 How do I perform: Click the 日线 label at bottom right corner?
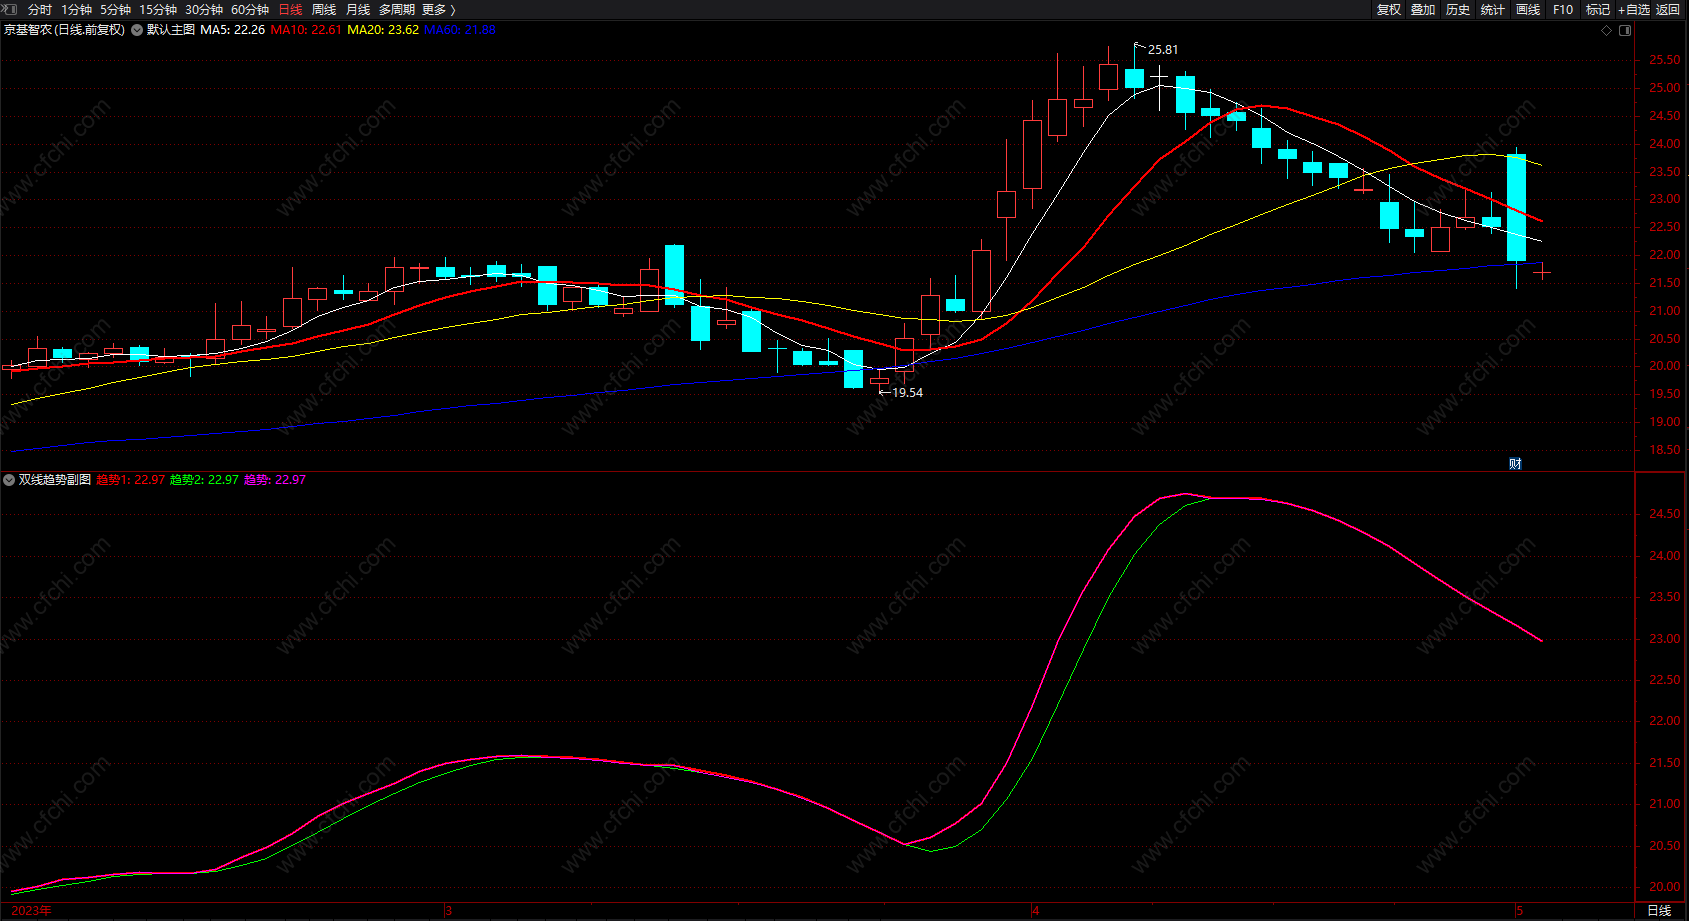pyautogui.click(x=1659, y=911)
